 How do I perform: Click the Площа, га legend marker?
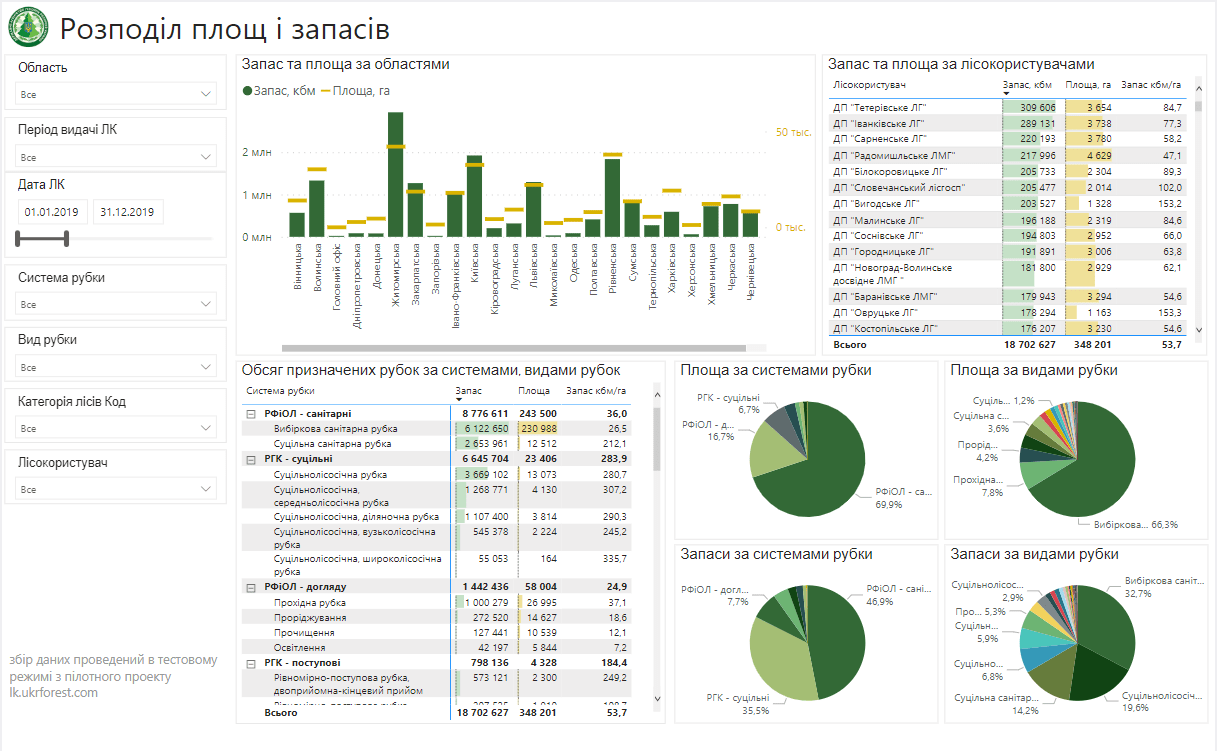[326, 91]
